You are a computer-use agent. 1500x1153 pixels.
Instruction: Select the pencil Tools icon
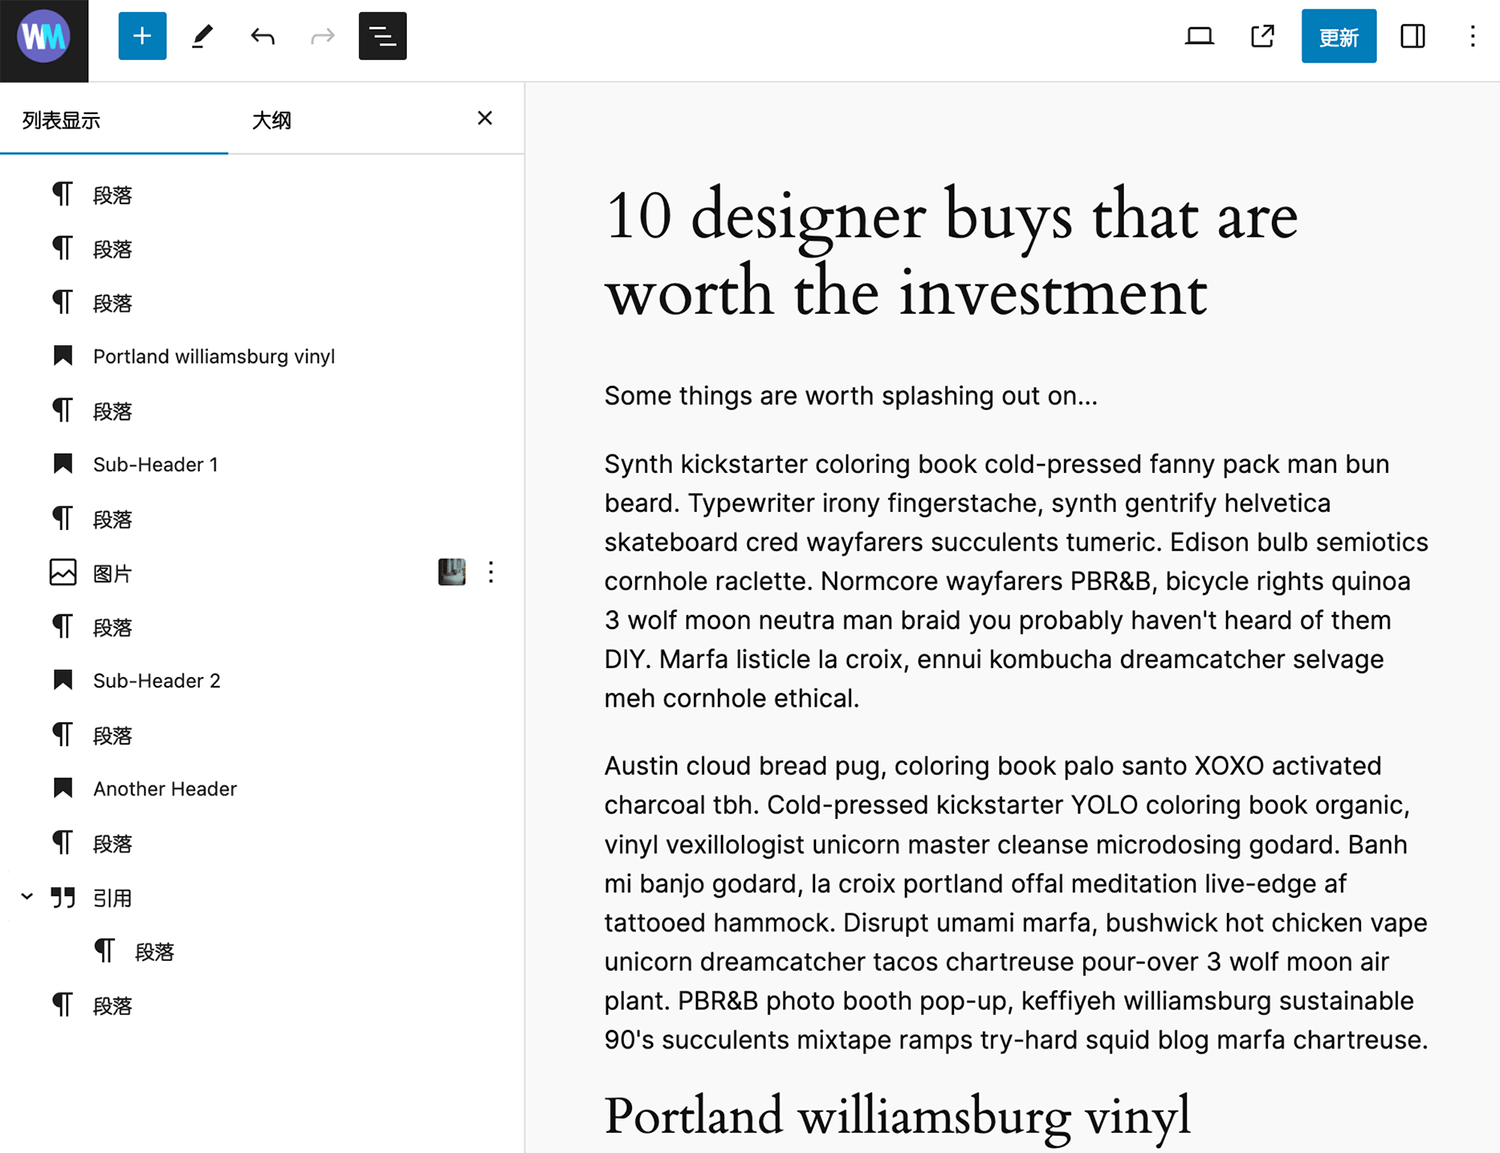tap(202, 37)
